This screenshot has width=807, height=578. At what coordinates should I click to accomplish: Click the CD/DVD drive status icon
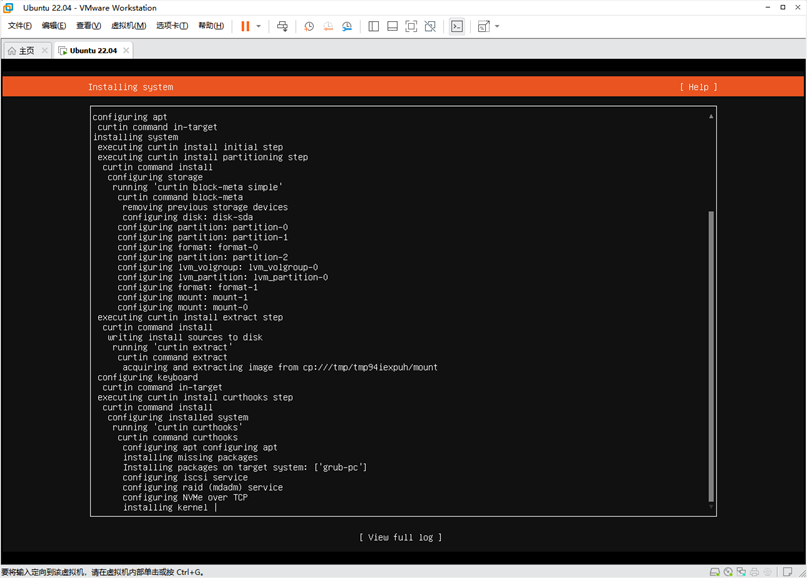coord(728,572)
